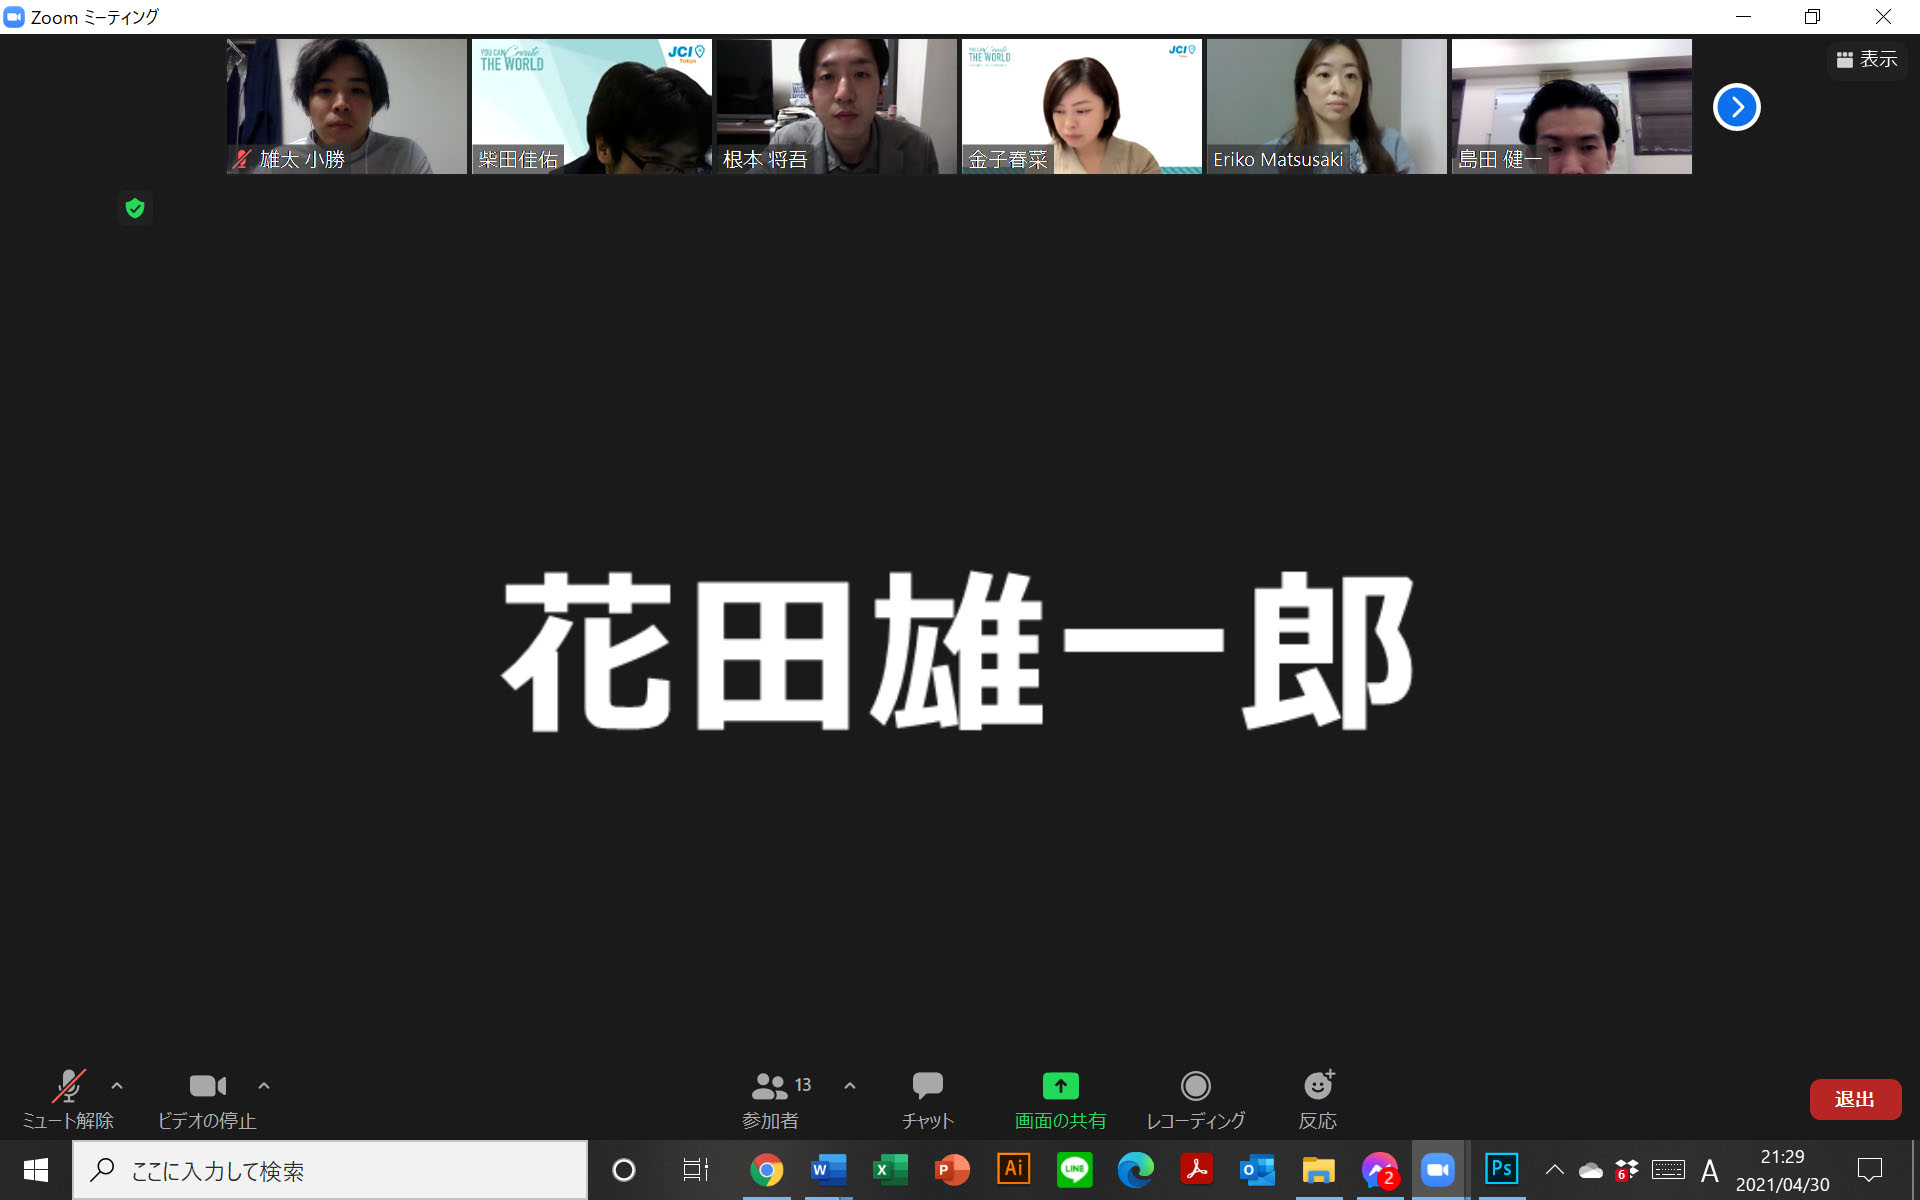Select the Eriko Matsusaki video thumbnail
The image size is (1920, 1200).
tap(1326, 106)
